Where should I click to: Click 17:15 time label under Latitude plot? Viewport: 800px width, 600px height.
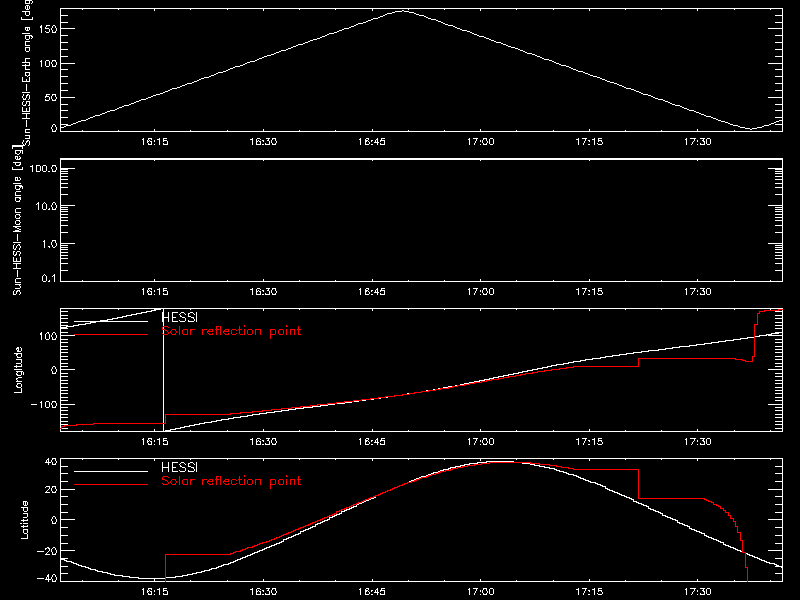tap(589, 592)
